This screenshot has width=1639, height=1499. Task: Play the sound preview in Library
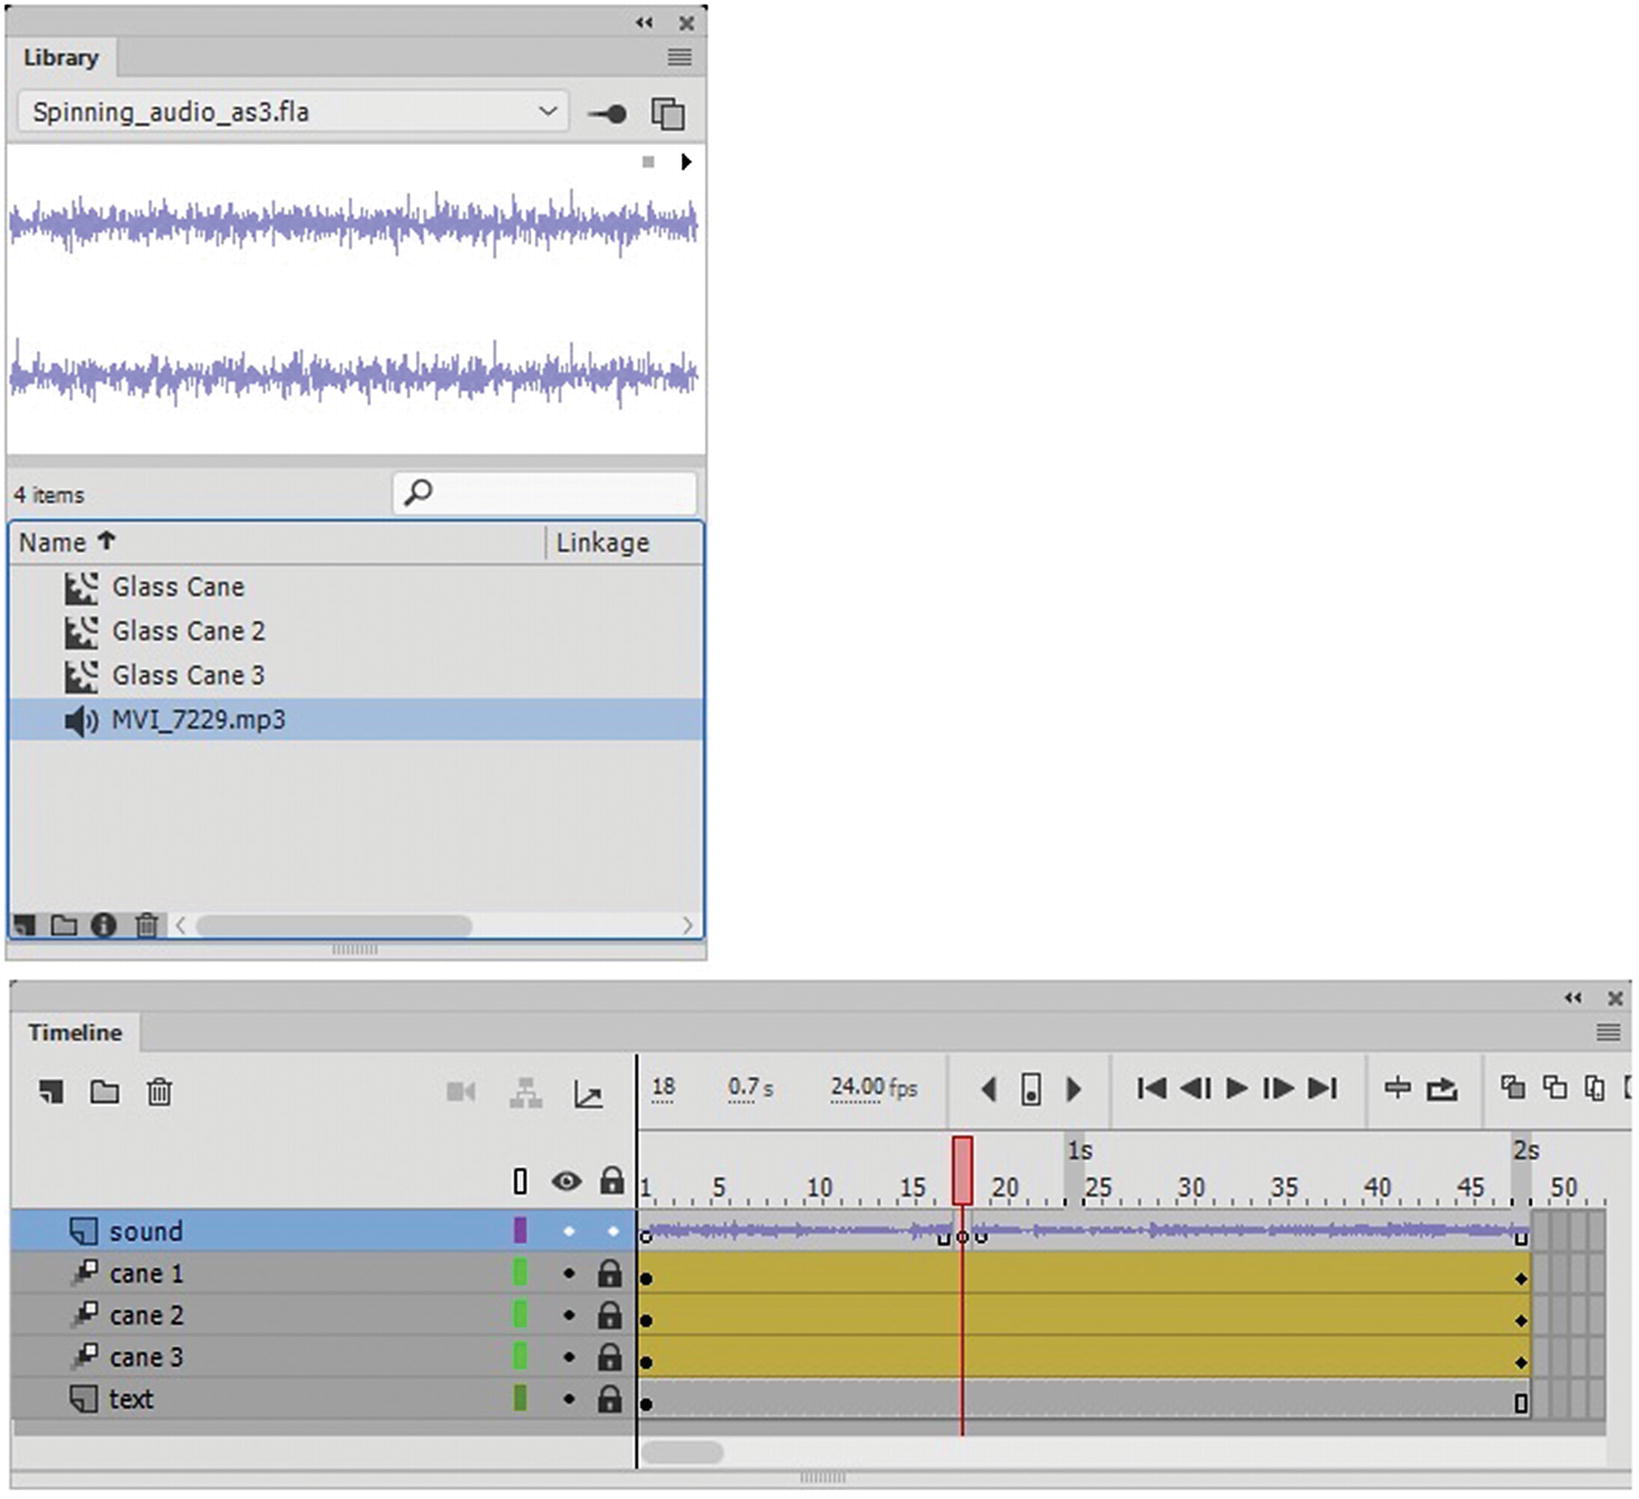point(685,162)
